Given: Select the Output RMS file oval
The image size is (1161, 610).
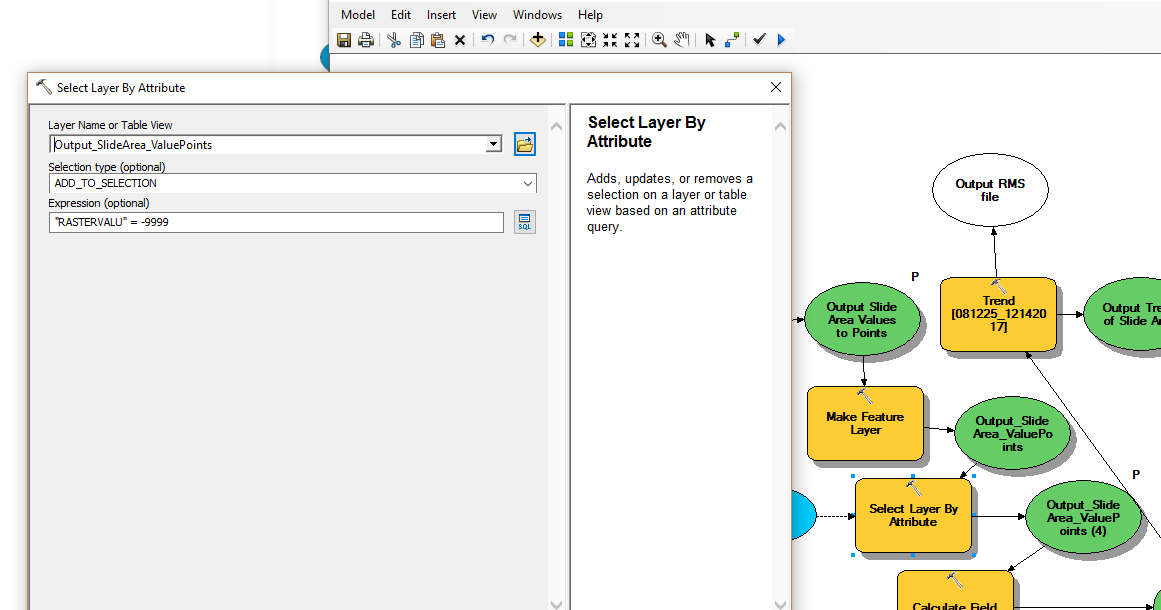Looking at the screenshot, I should pyautogui.click(x=990, y=190).
